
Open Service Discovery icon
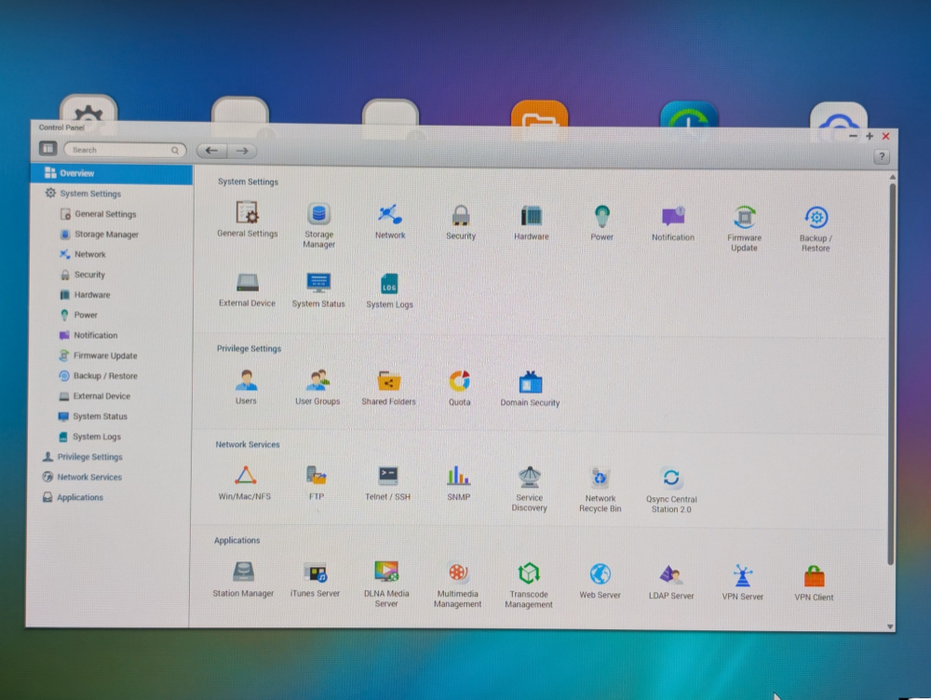pos(529,477)
